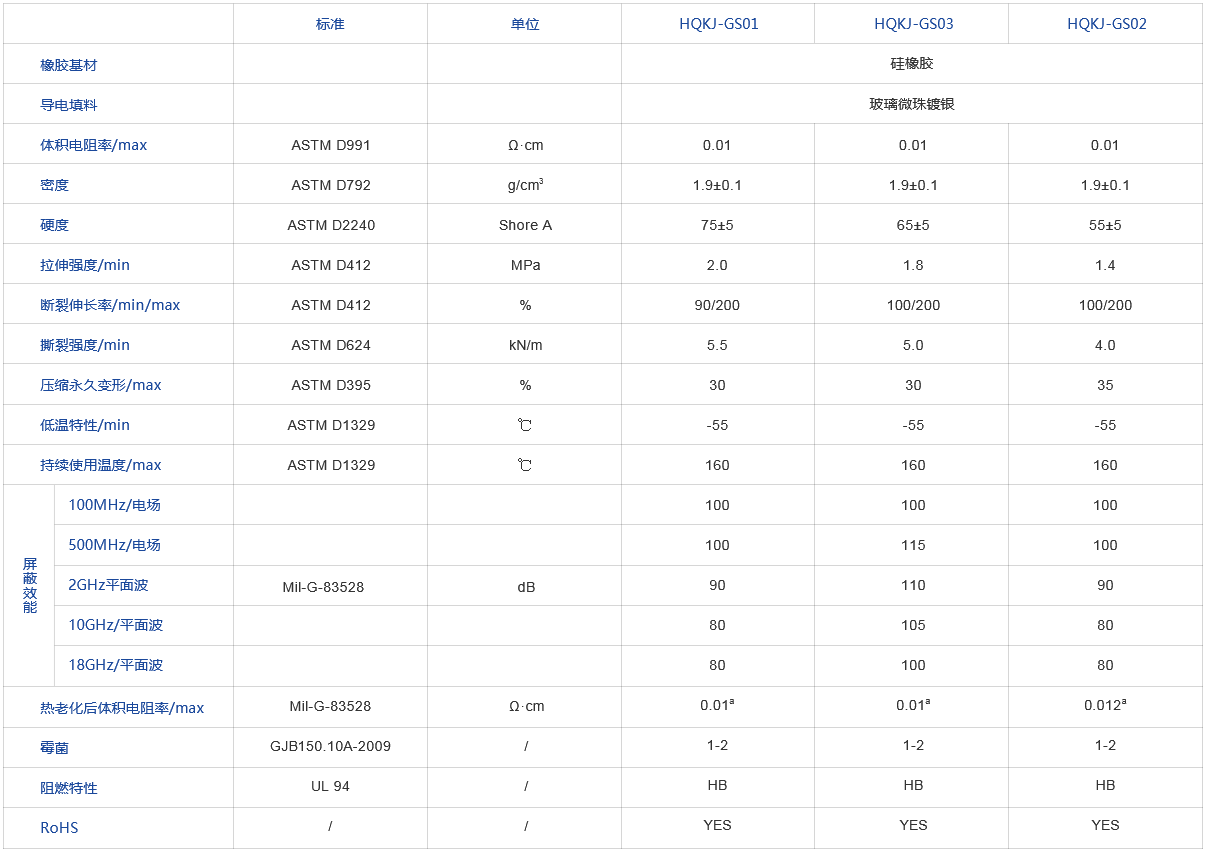Select the GJB150.10A-2009 standard cell

(x=330, y=746)
